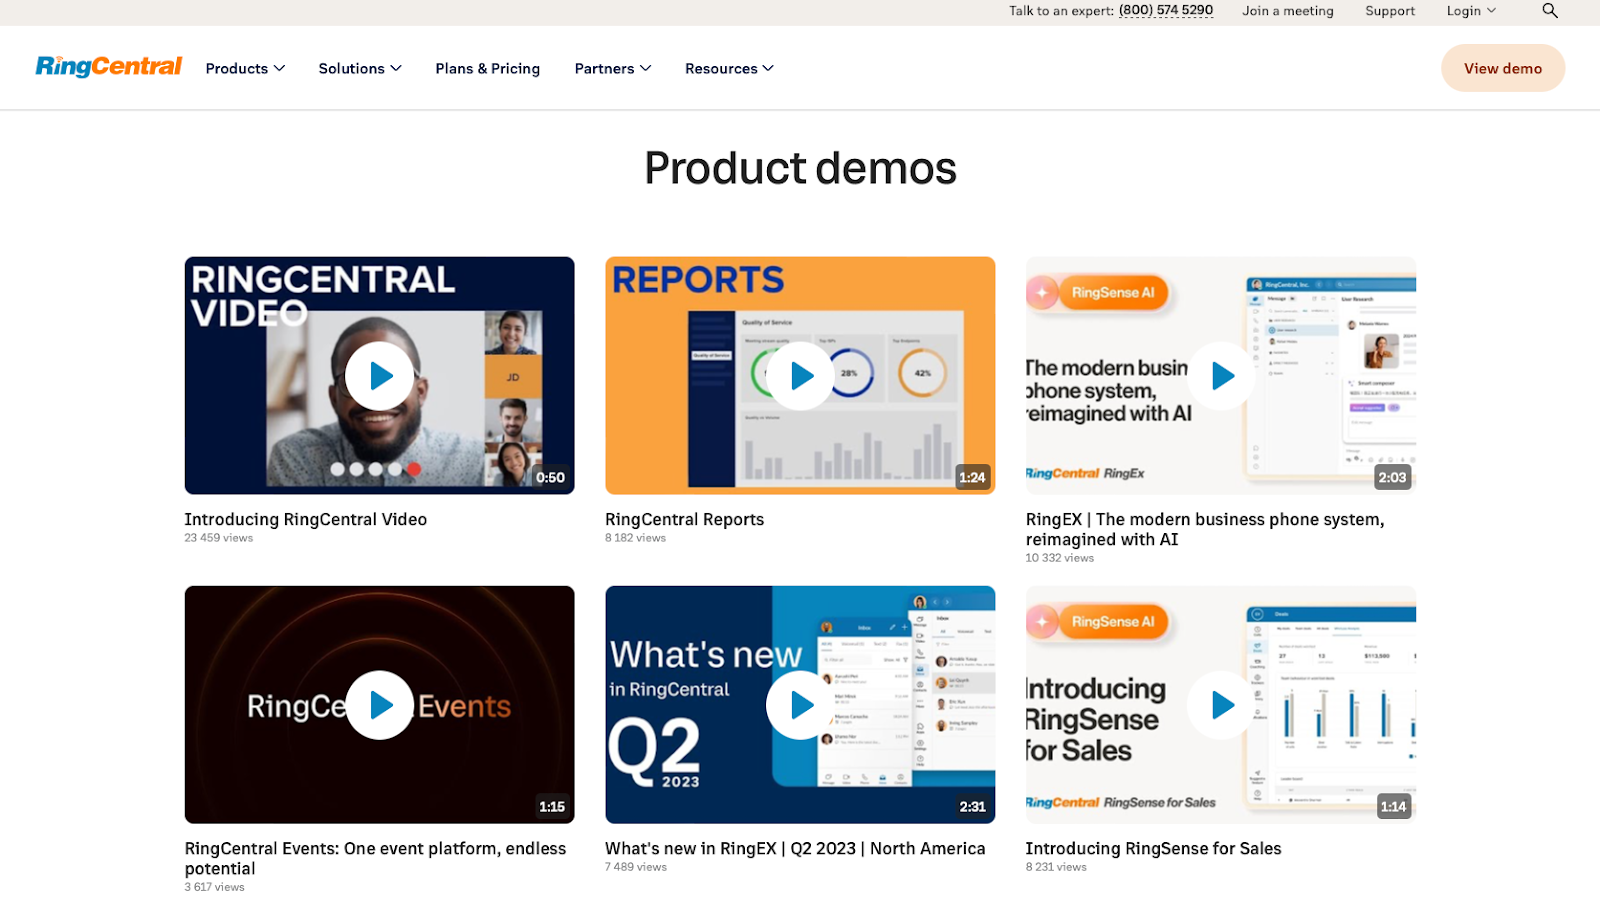Click the RingCentral logo
The height and width of the screenshot is (909, 1600).
tap(109, 67)
